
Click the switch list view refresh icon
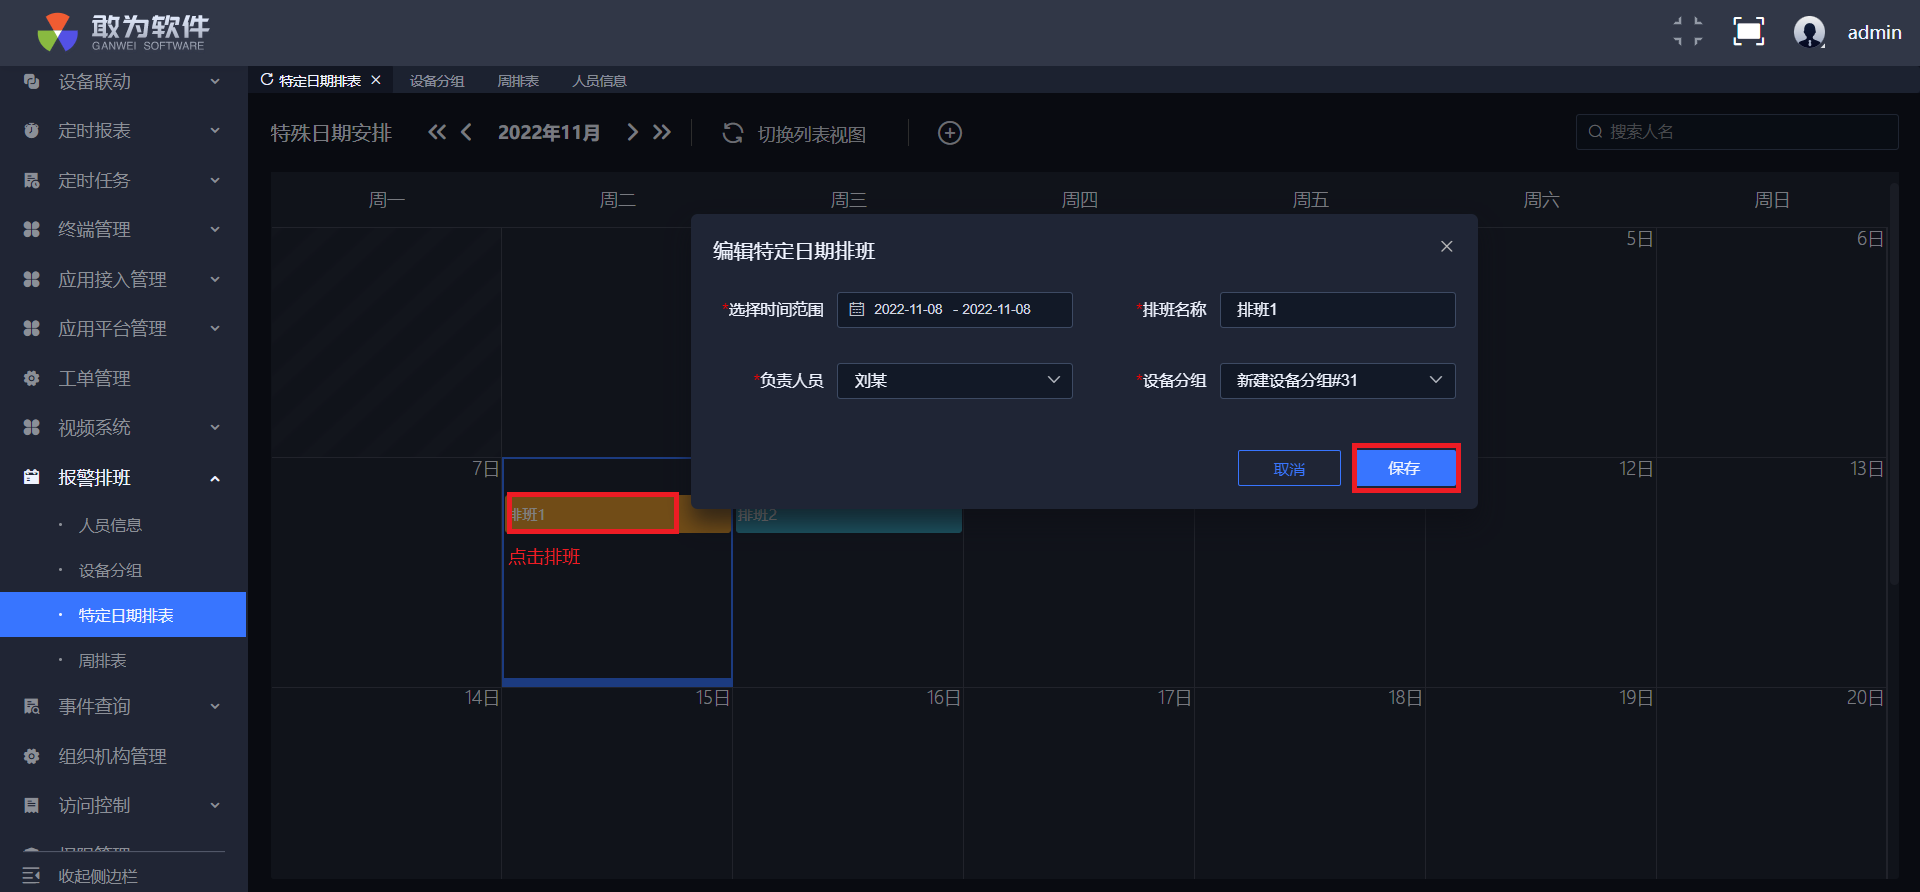pyautogui.click(x=733, y=133)
